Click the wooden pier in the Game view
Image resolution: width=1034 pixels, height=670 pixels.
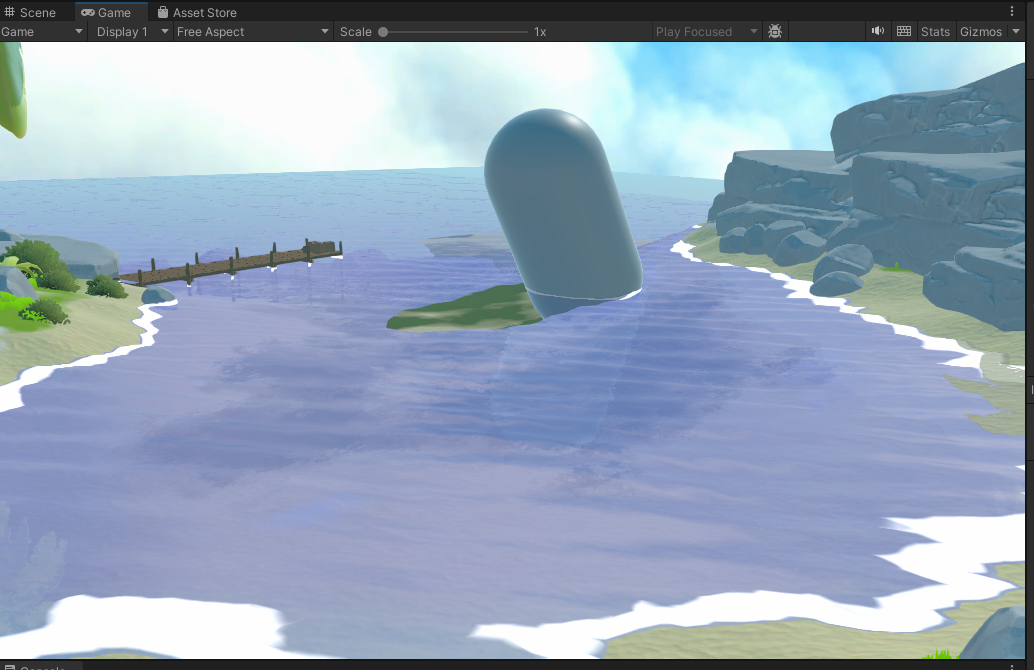229,263
